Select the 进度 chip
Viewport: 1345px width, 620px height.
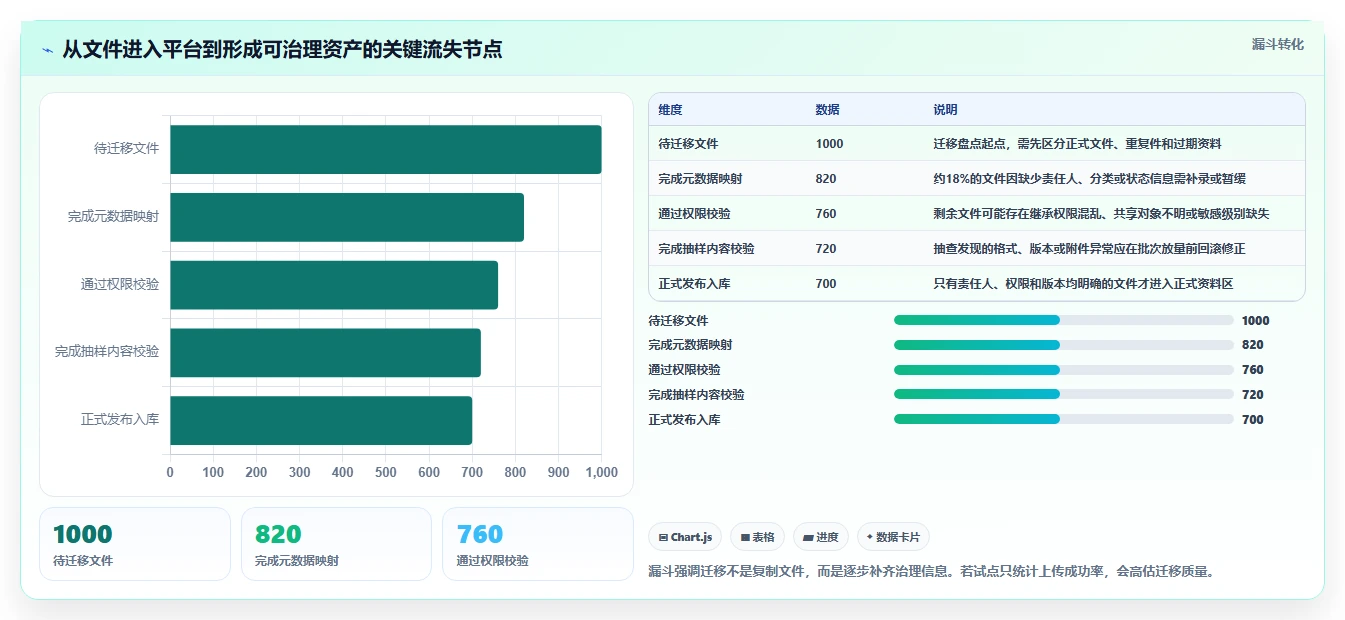(x=821, y=537)
